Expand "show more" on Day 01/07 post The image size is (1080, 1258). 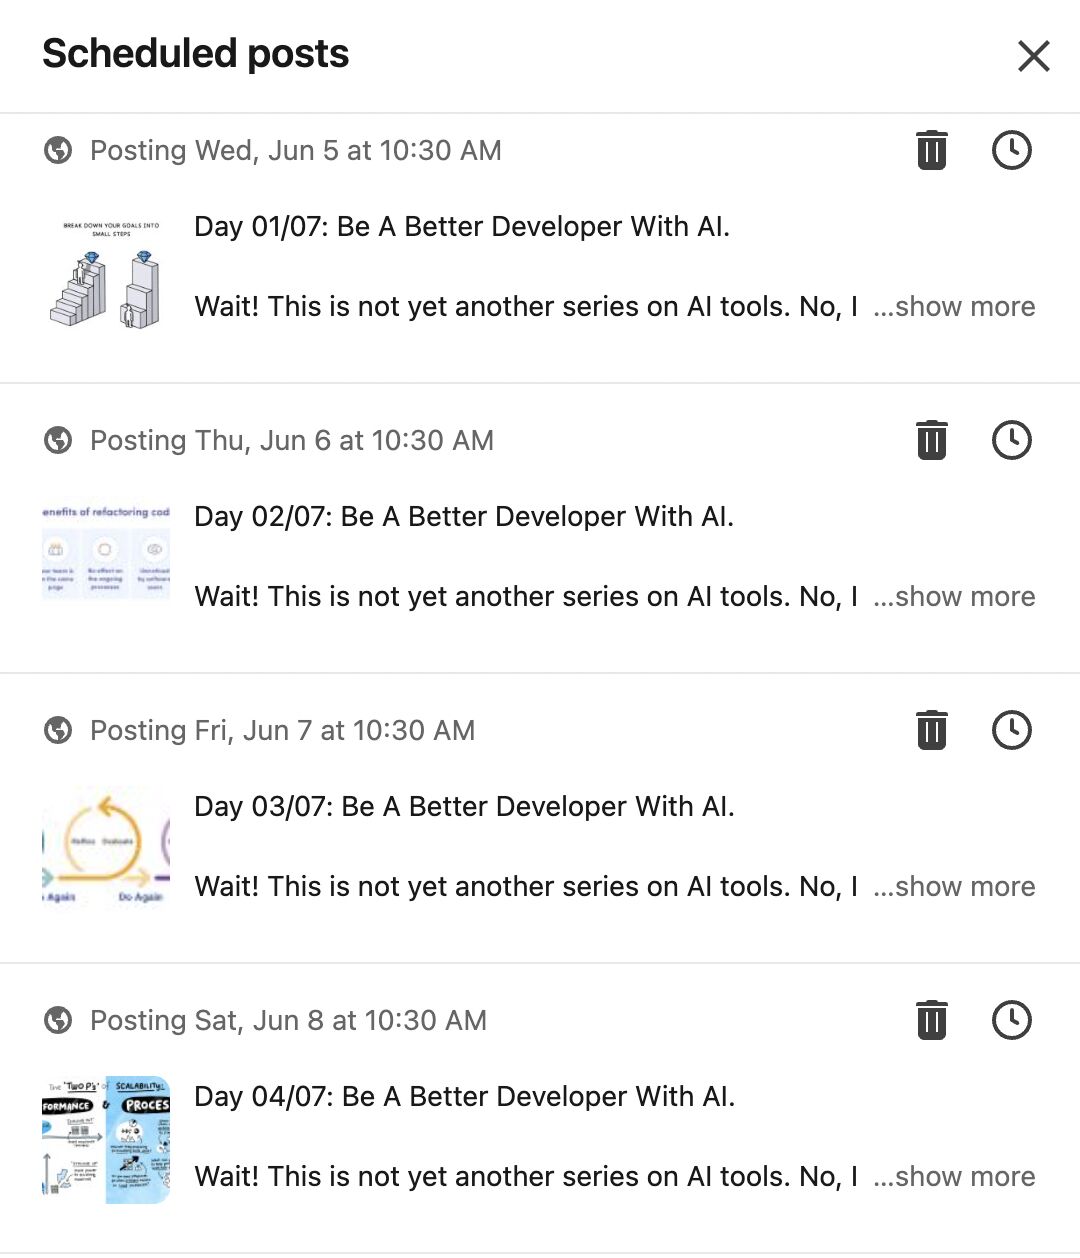[x=955, y=307]
